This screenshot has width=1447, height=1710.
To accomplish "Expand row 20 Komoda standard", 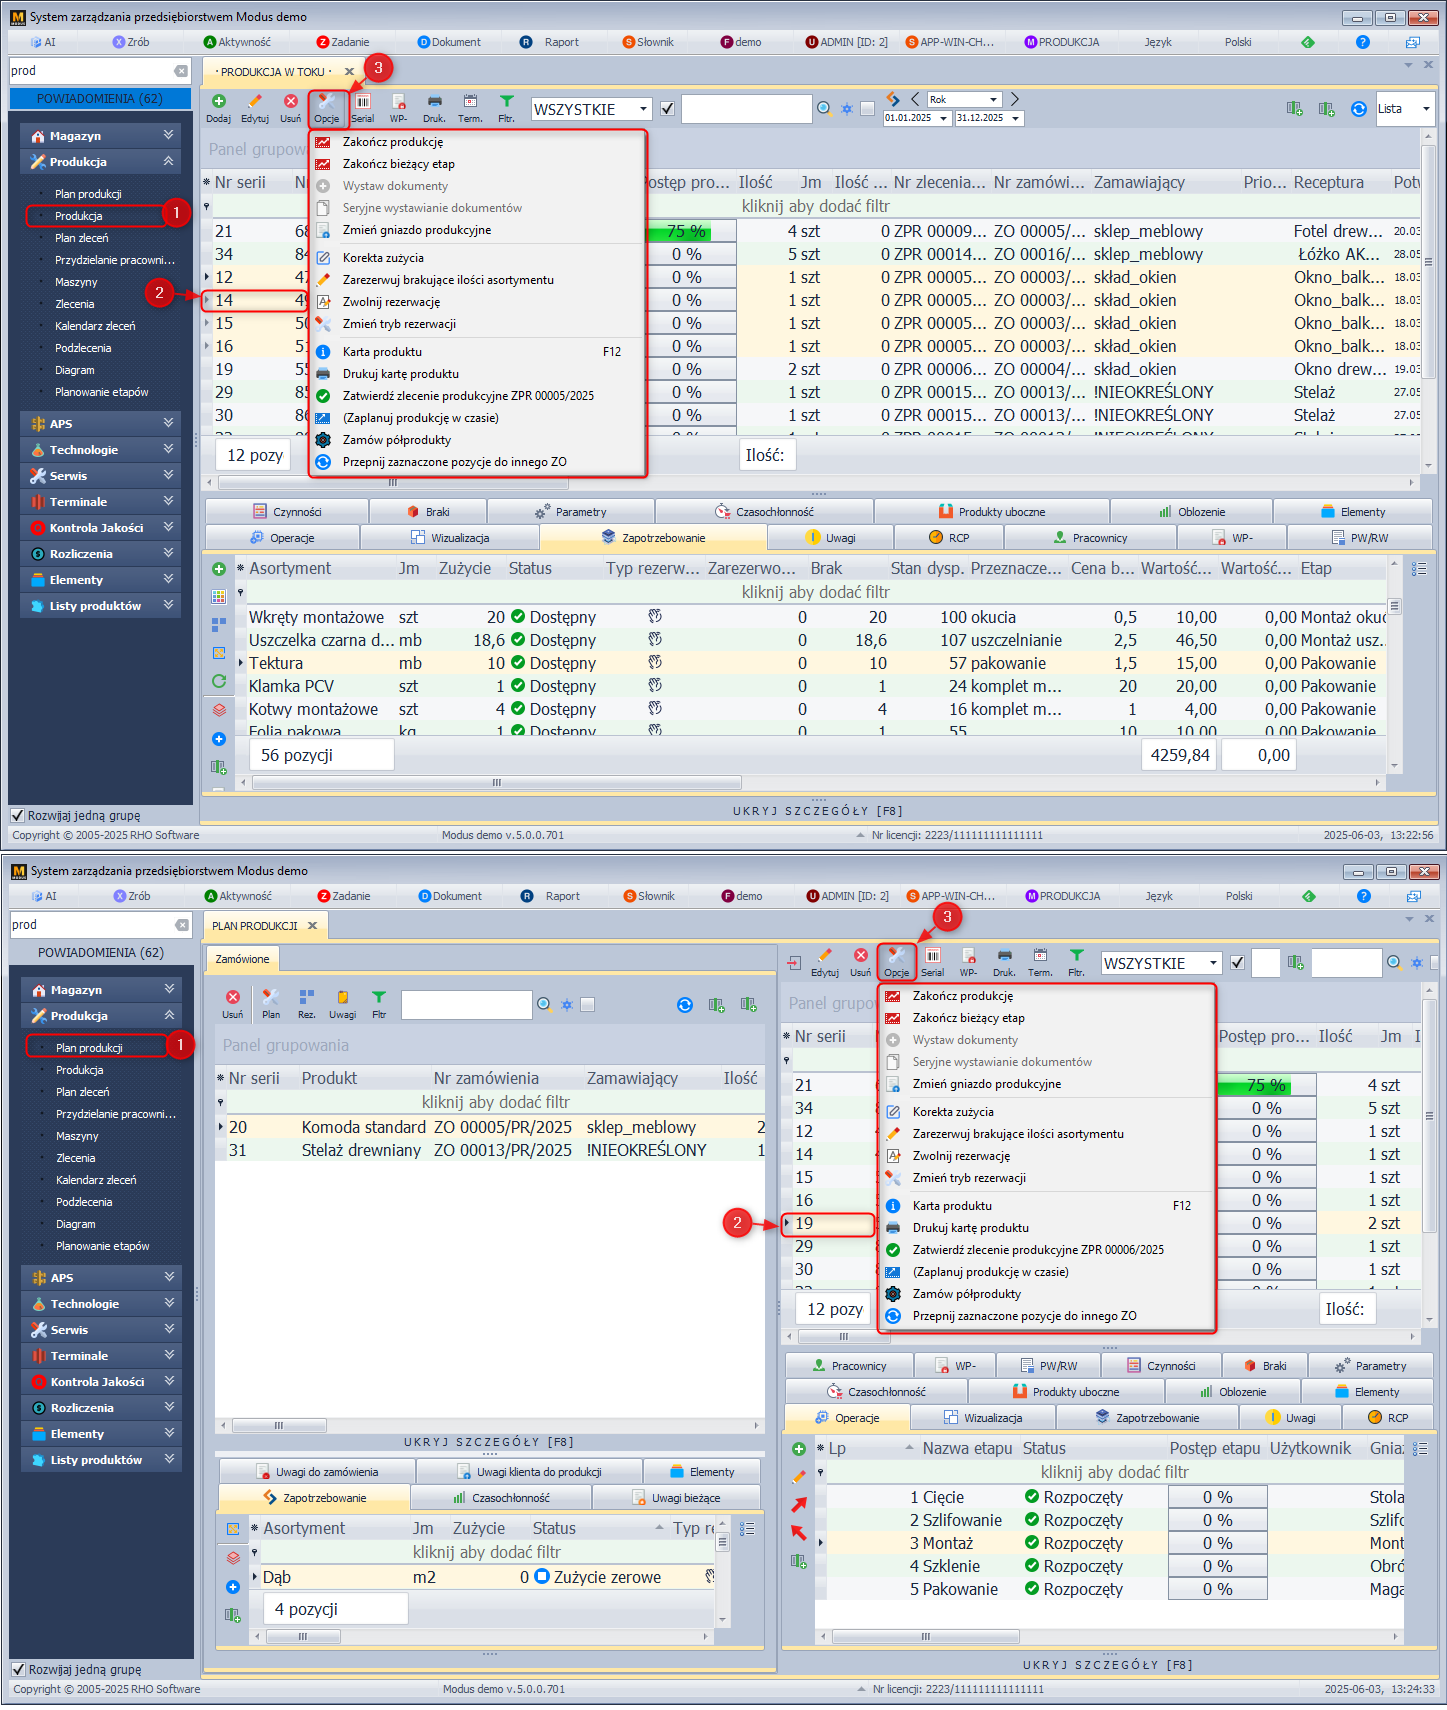I will [221, 1127].
